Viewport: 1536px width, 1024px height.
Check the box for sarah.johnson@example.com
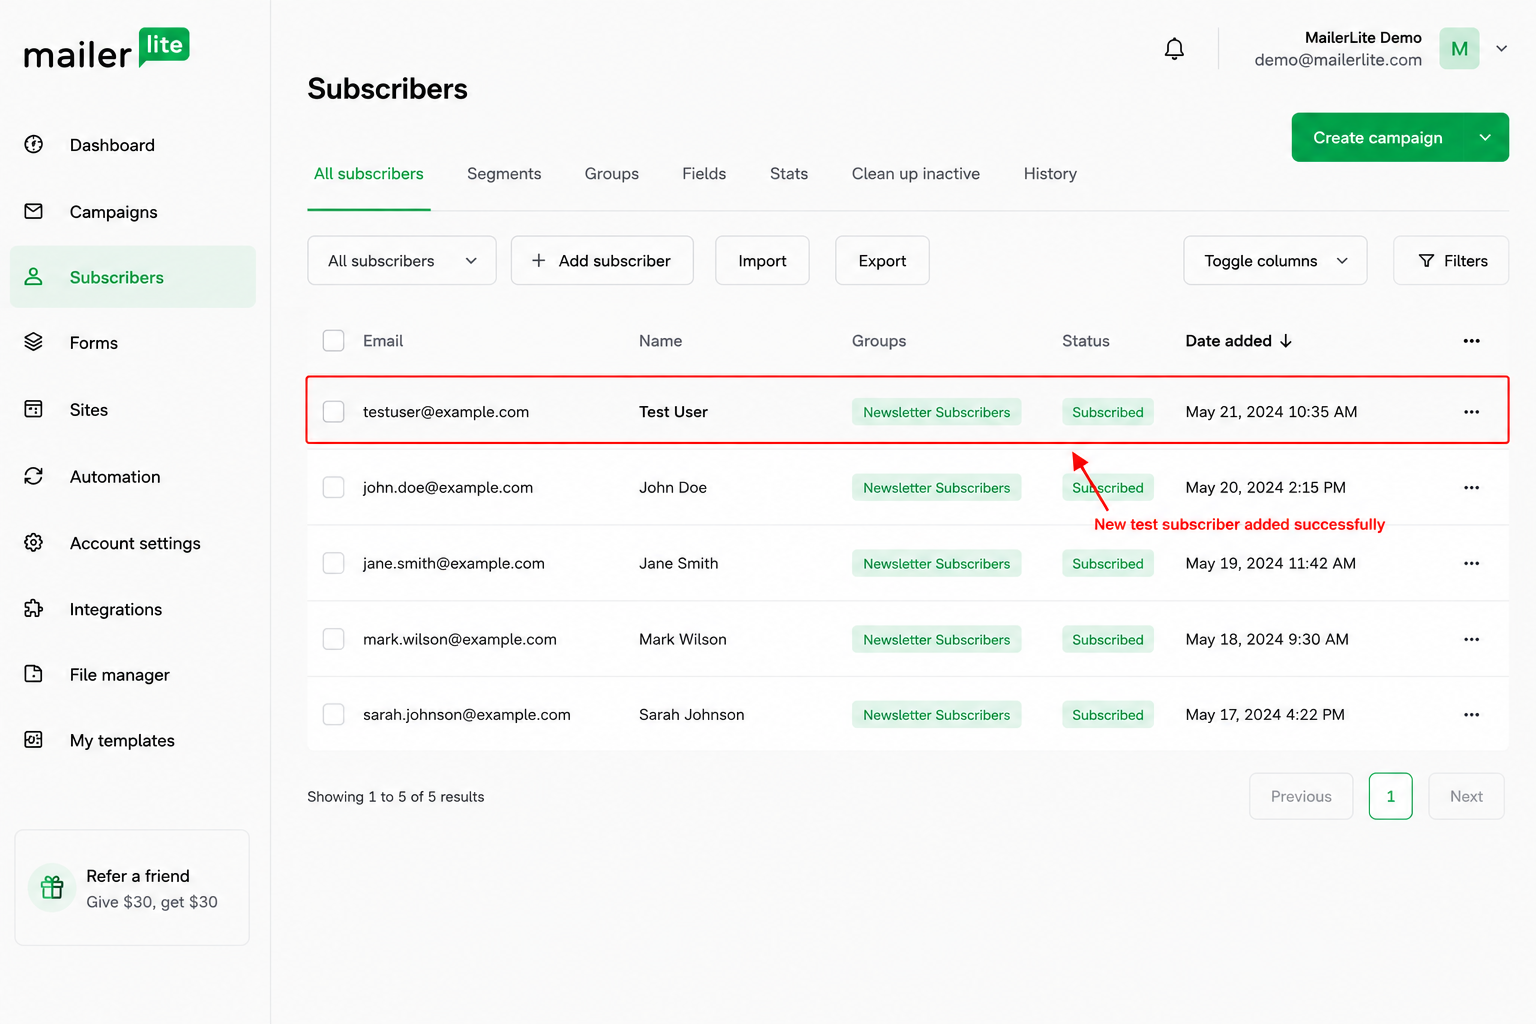point(334,714)
